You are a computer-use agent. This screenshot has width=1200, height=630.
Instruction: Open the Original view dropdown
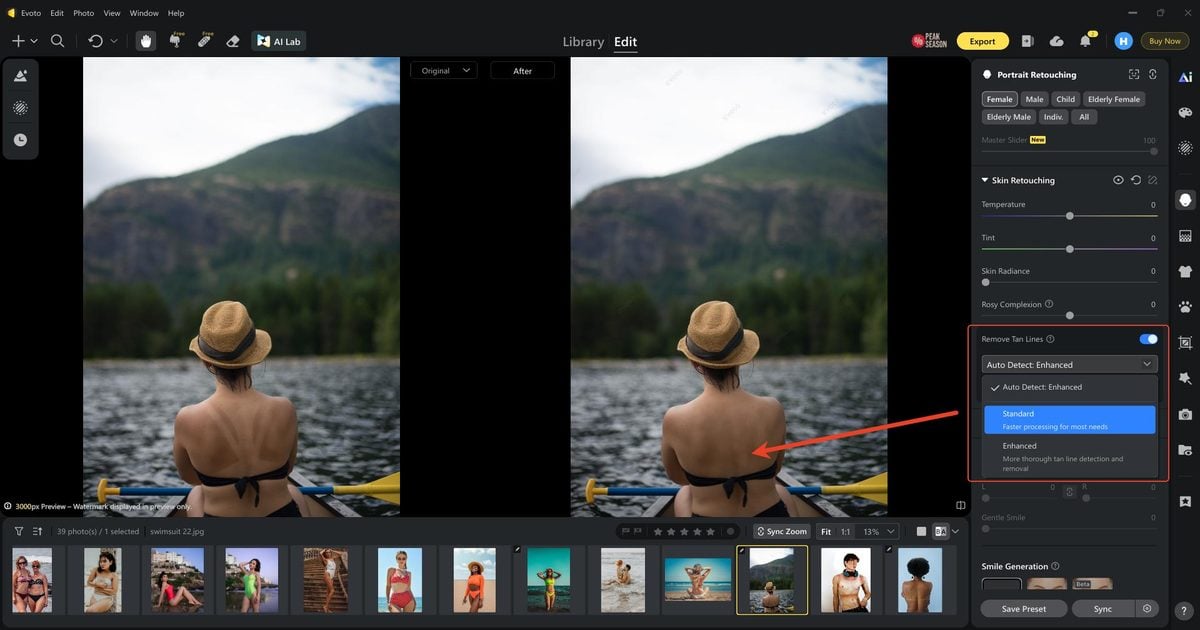pos(443,71)
